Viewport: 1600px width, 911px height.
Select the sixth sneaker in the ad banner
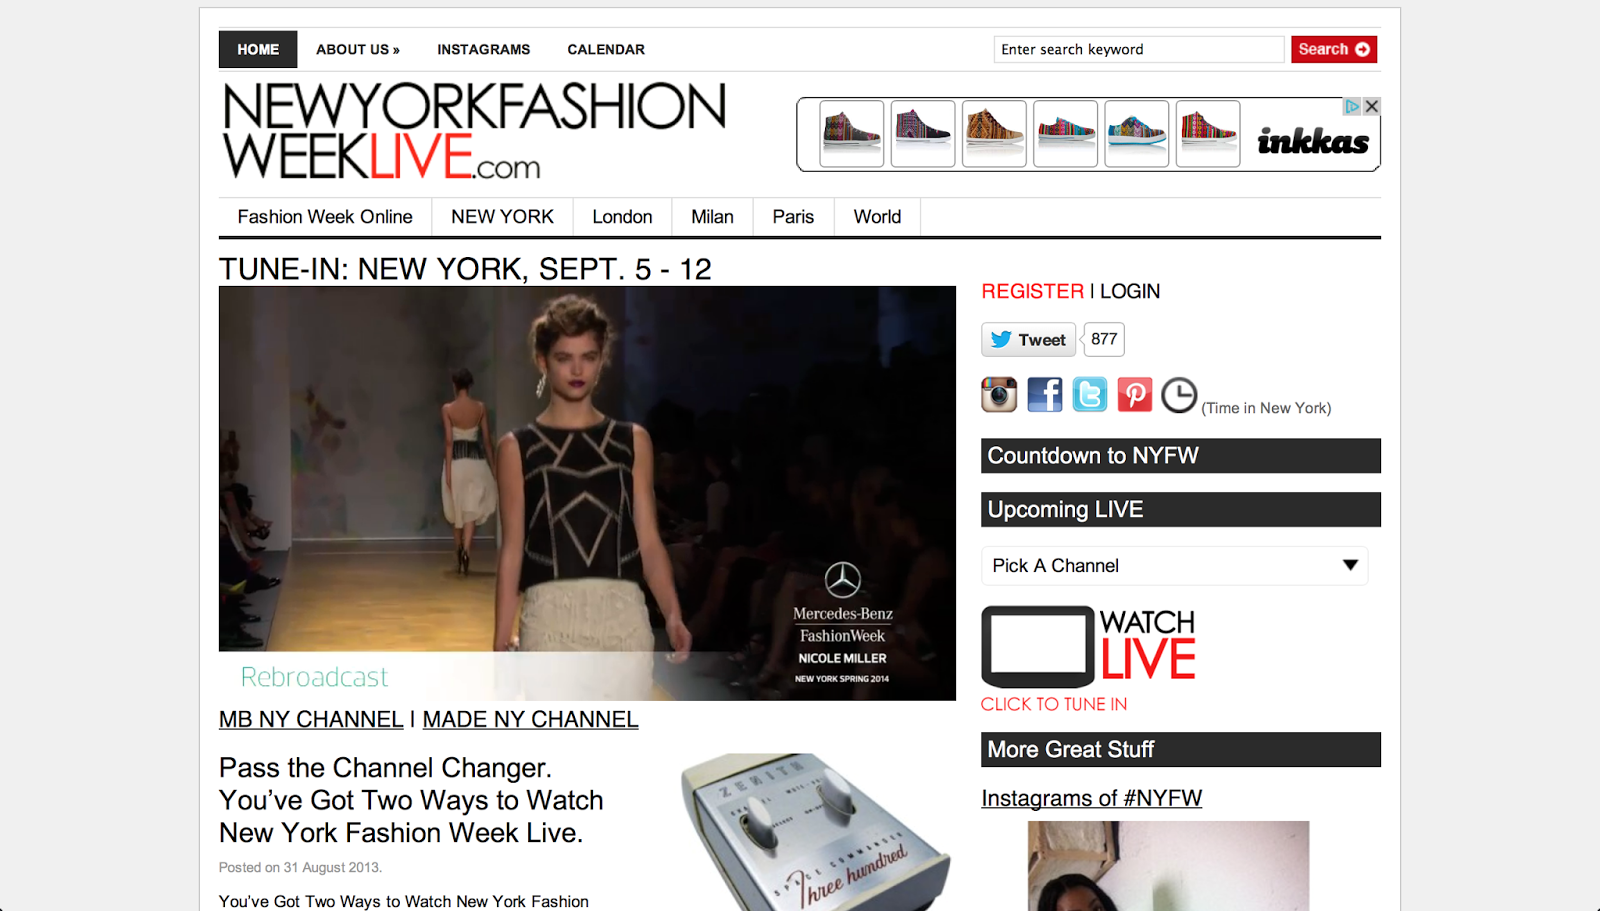(1208, 133)
